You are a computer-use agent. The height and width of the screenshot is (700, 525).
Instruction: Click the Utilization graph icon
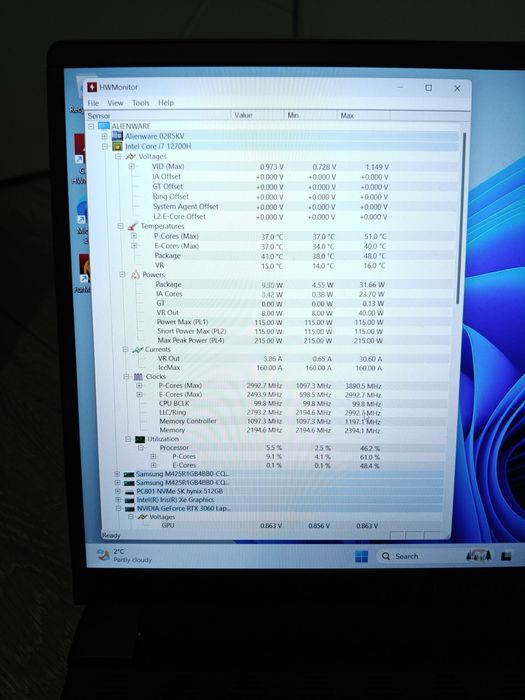click(x=140, y=439)
